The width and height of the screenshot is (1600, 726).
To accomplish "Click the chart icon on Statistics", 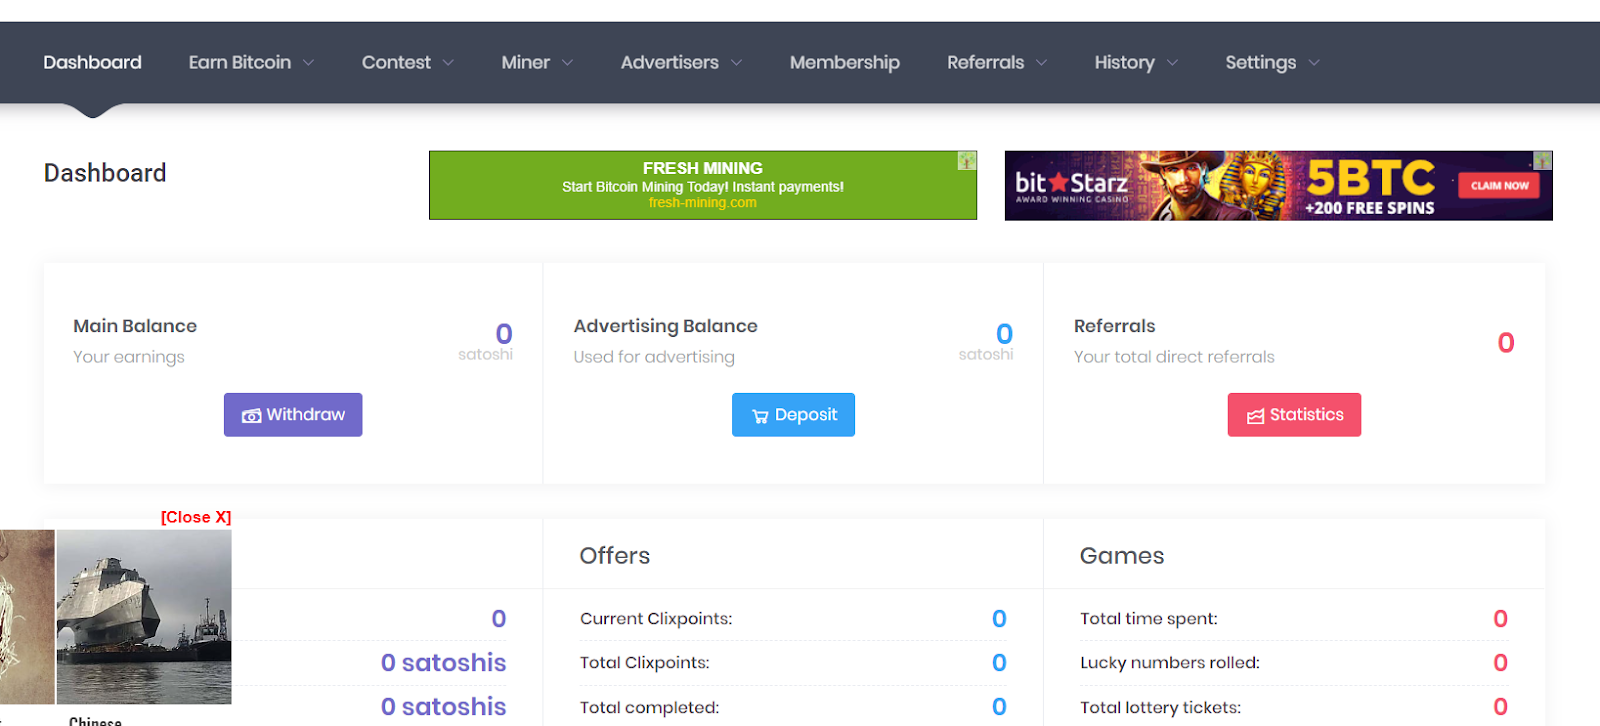I will tap(1255, 416).
